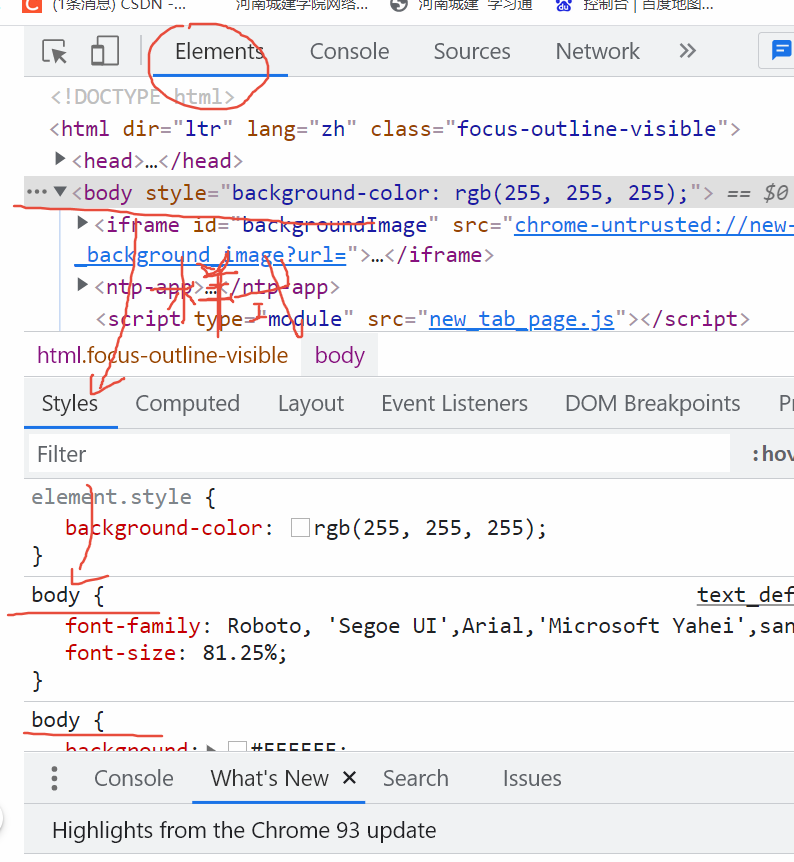Collapse the body element node
The image size is (794, 862).
[x=60, y=192]
